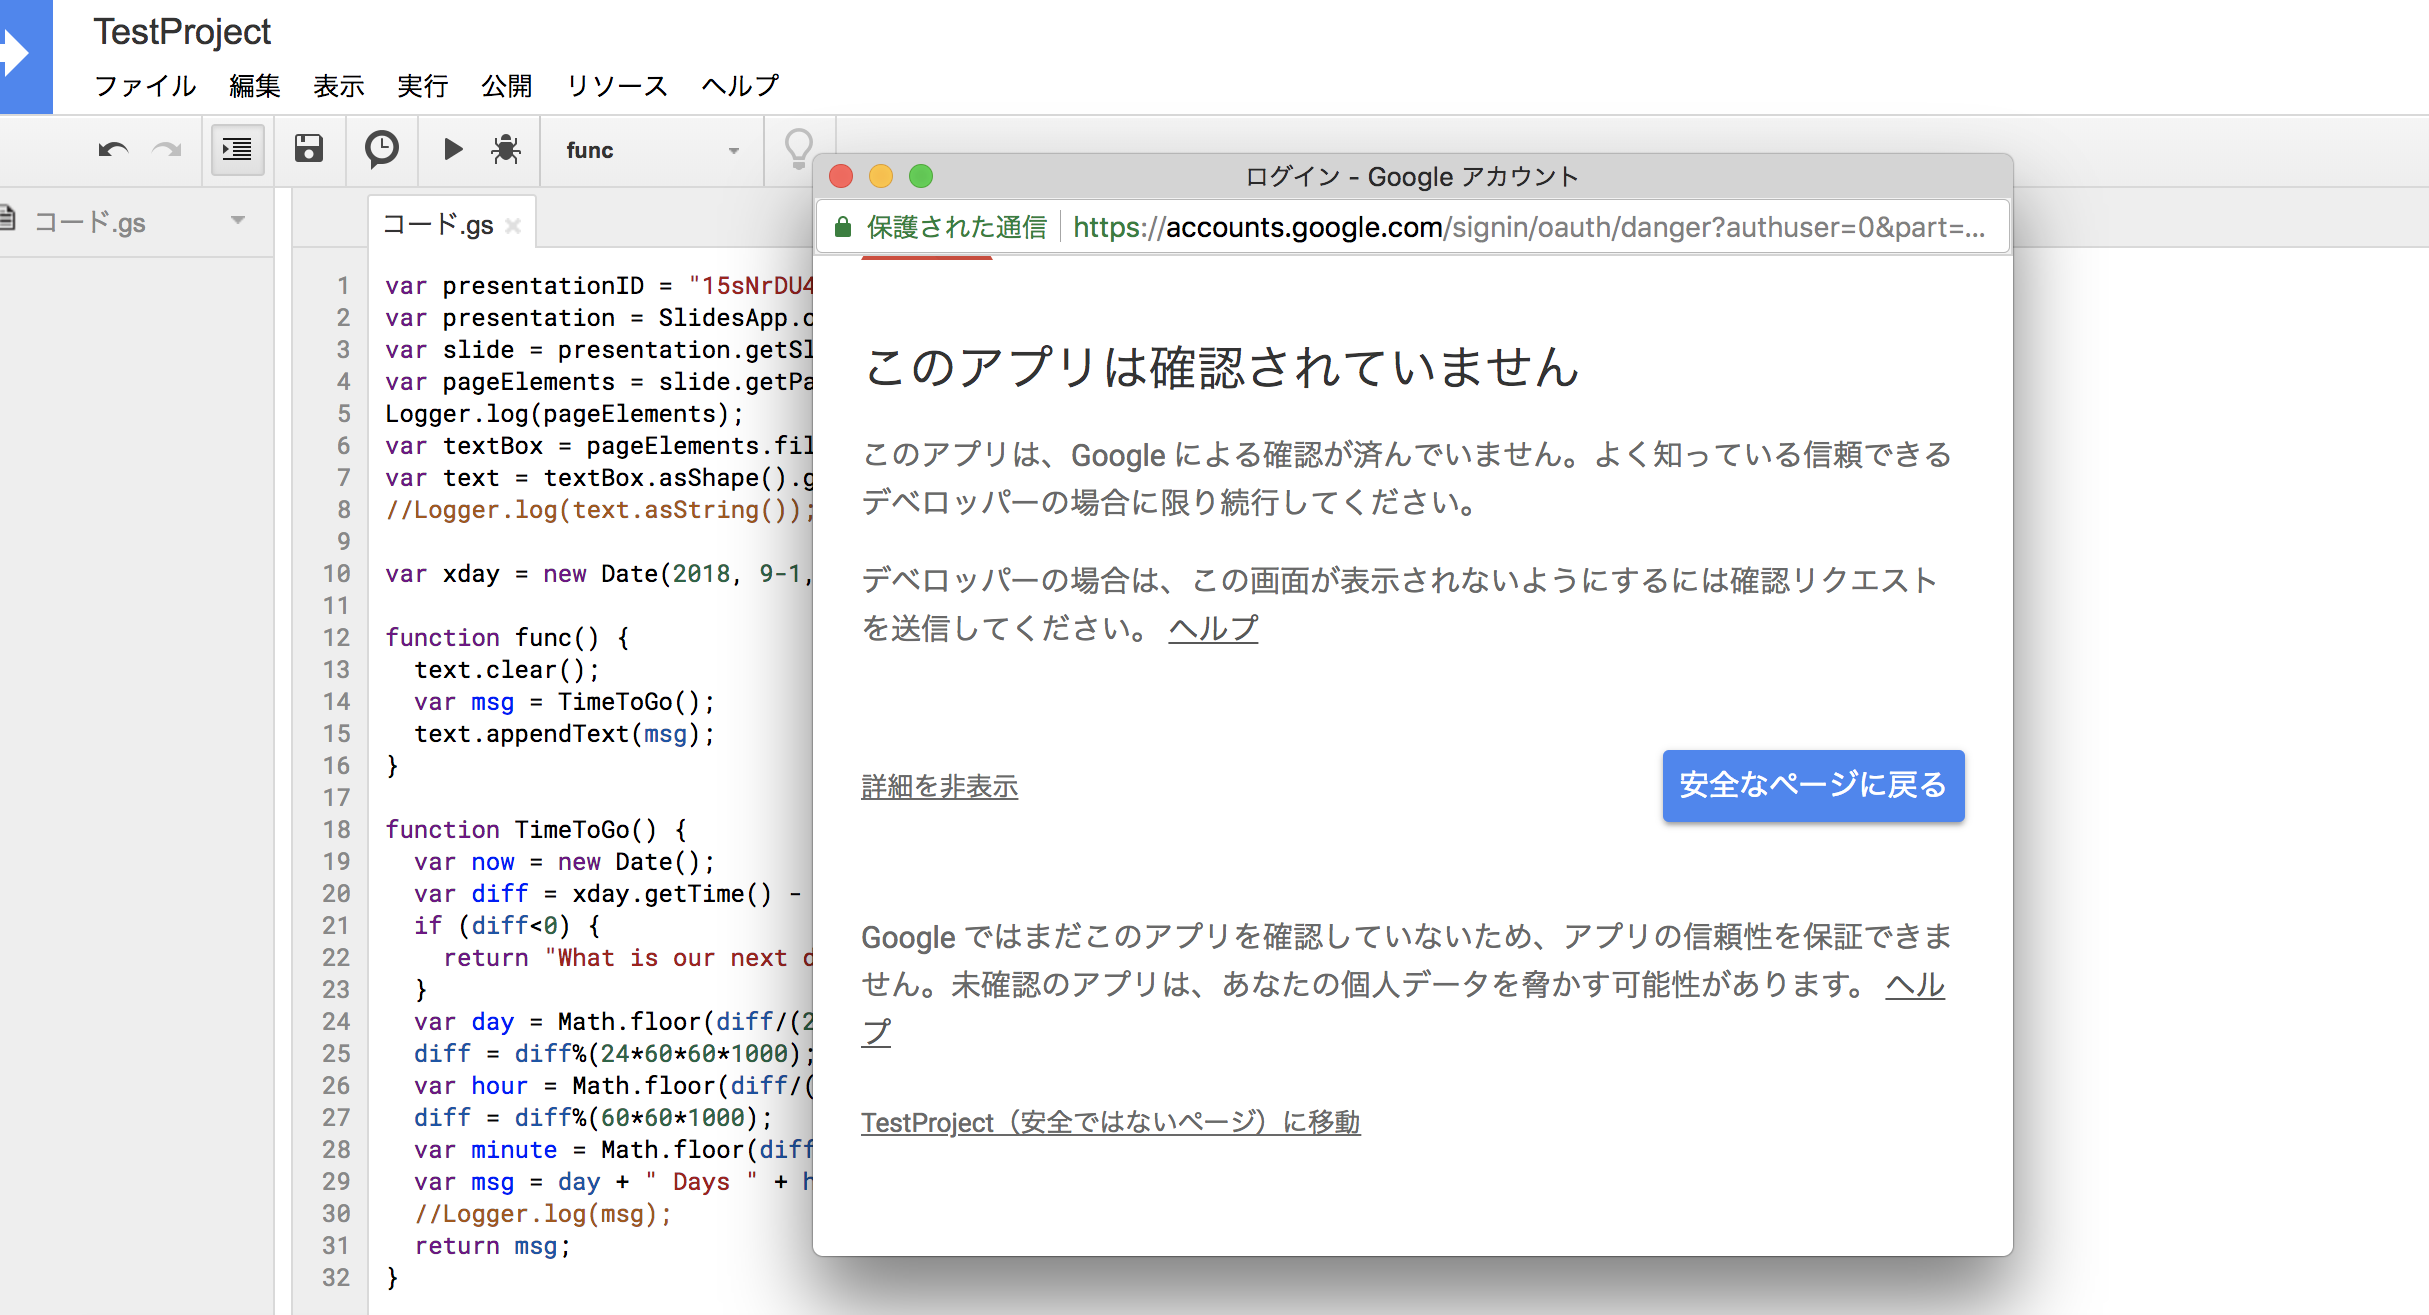
Task: Open the 実行 menu
Action: pyautogui.click(x=422, y=86)
